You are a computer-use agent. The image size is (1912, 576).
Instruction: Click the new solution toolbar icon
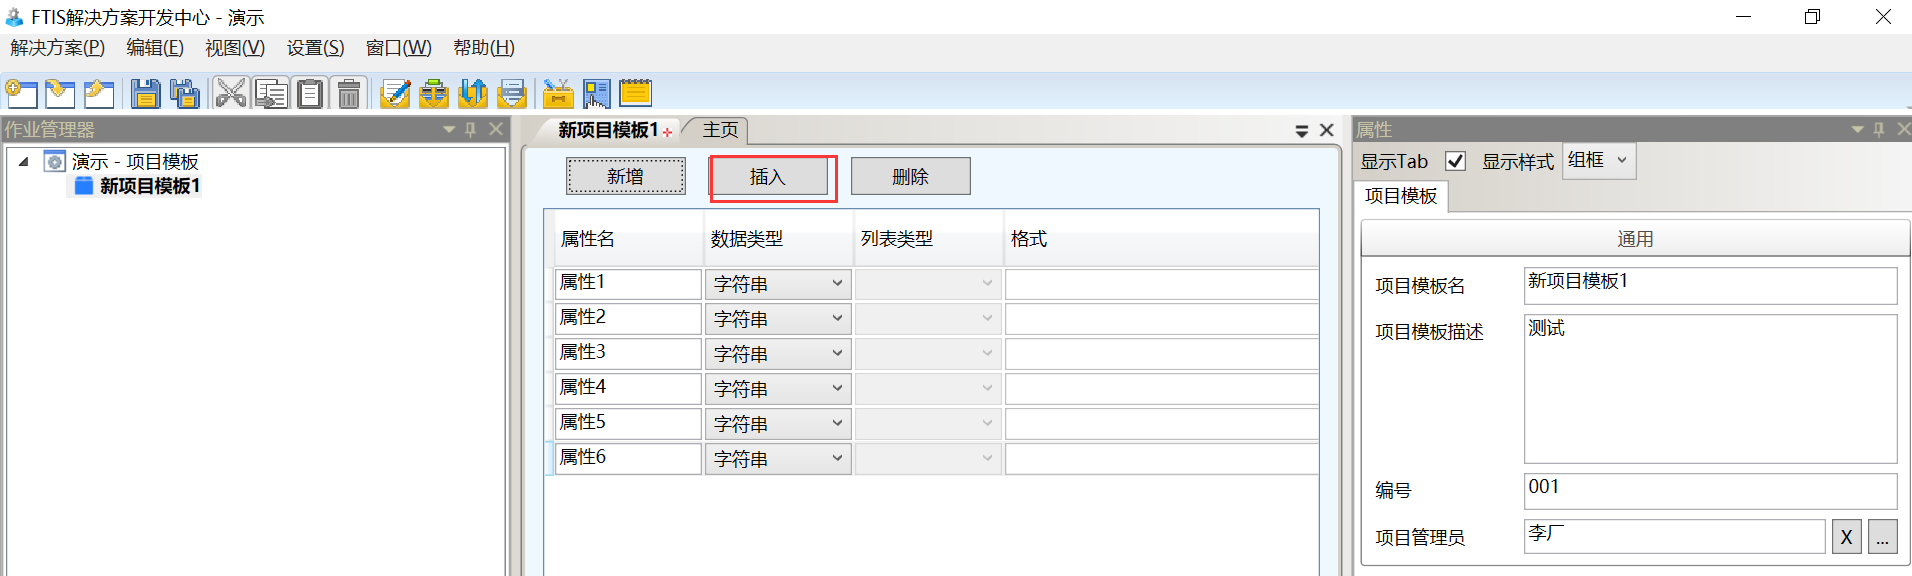(x=22, y=94)
